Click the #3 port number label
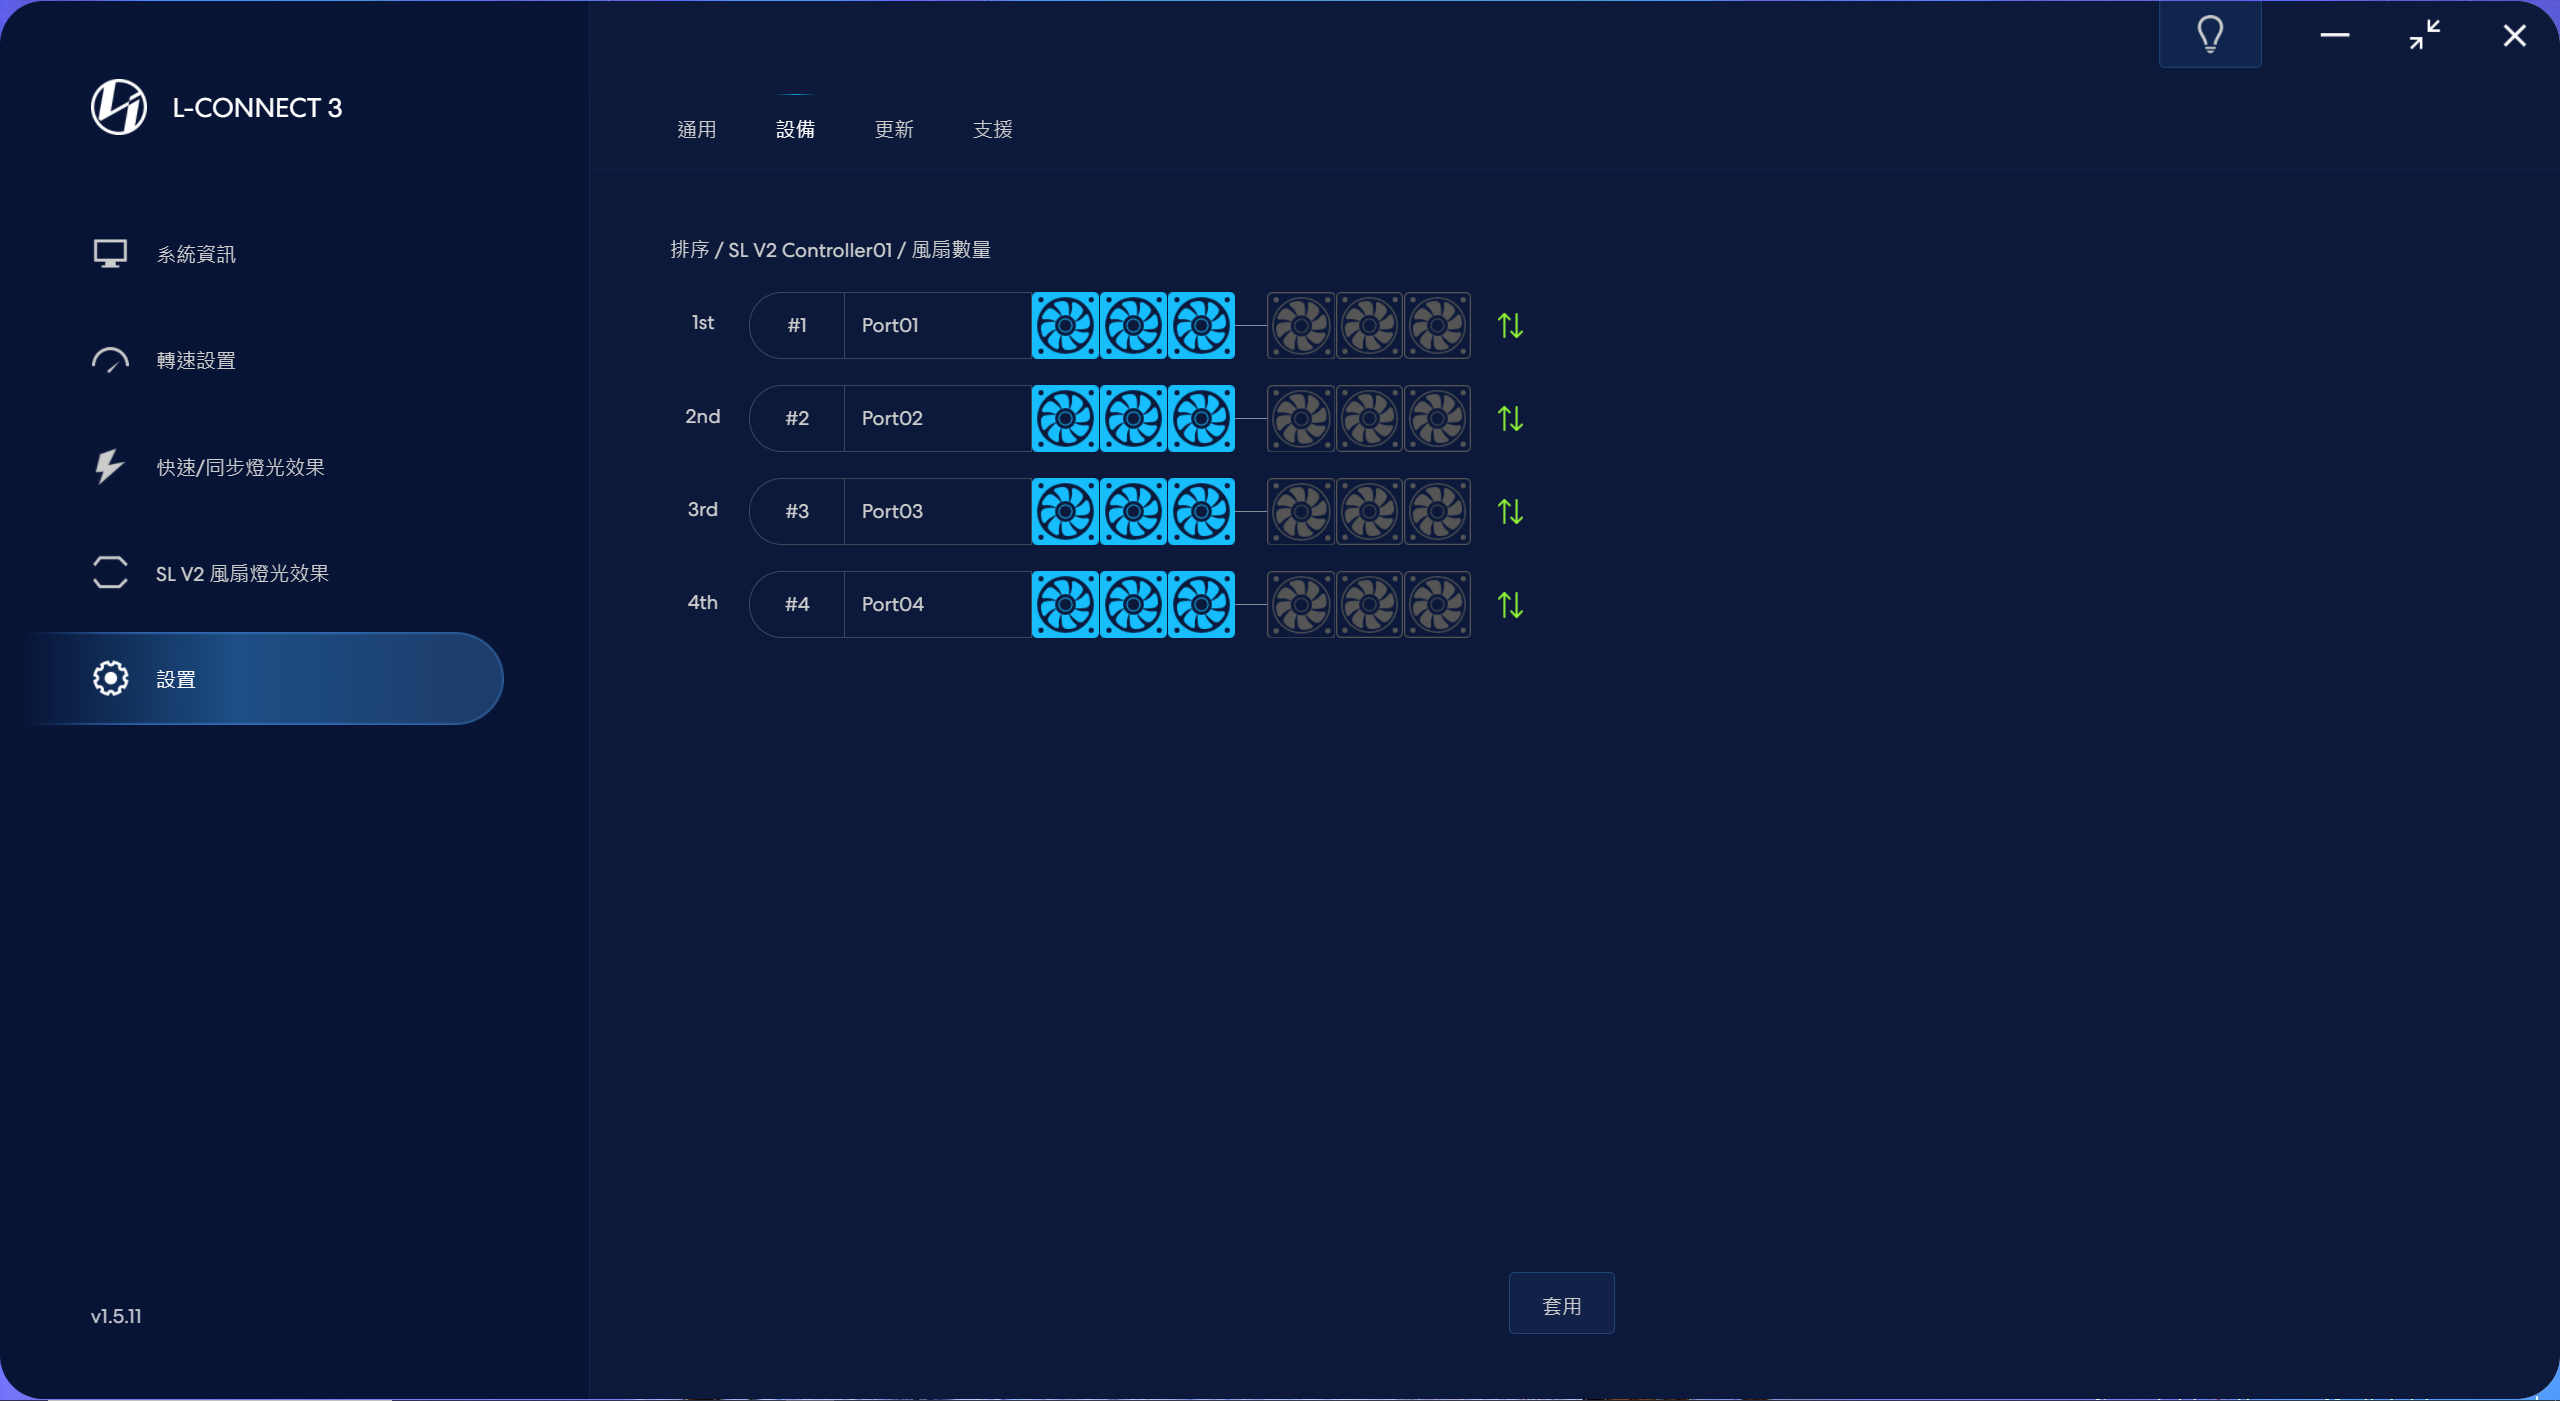 tap(797, 512)
